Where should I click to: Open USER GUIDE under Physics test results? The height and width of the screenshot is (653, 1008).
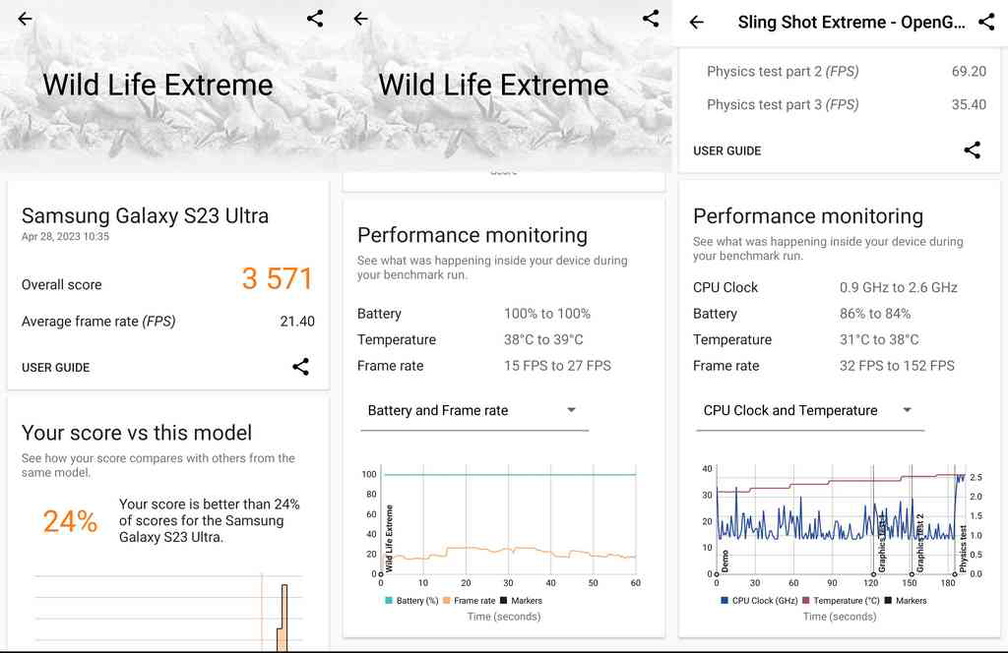coord(727,151)
